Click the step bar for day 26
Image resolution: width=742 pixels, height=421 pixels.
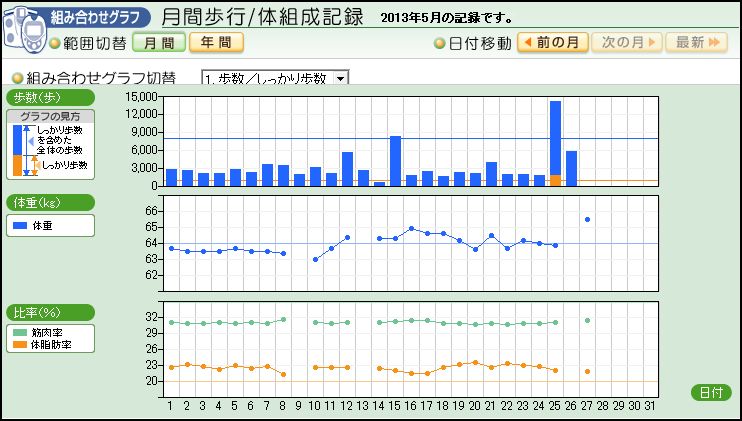[571, 168]
